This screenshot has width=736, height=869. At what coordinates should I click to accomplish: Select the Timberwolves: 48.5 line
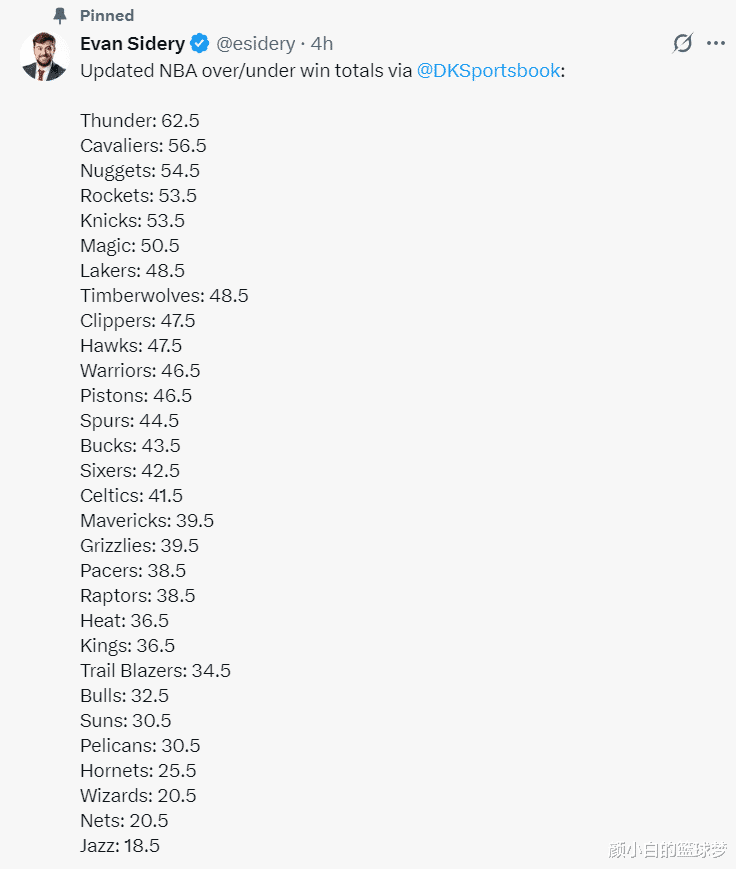click(x=164, y=296)
